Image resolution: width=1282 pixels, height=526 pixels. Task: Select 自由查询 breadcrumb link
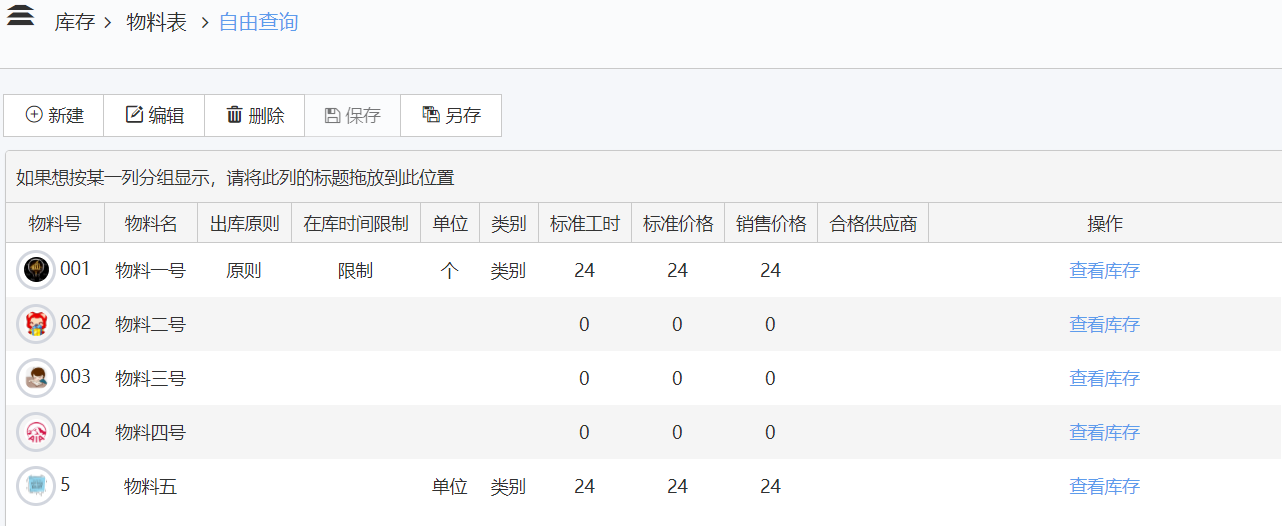[258, 22]
